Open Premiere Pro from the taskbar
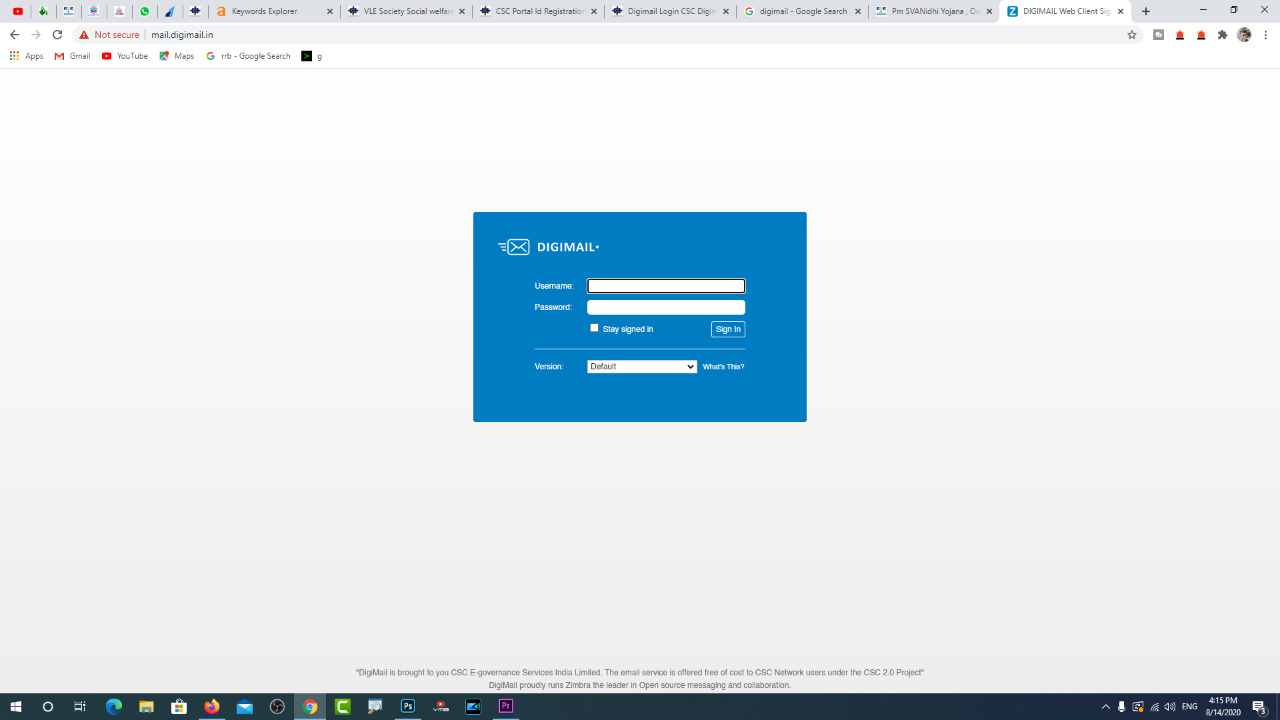This screenshot has height=720, width=1280. tap(506, 706)
